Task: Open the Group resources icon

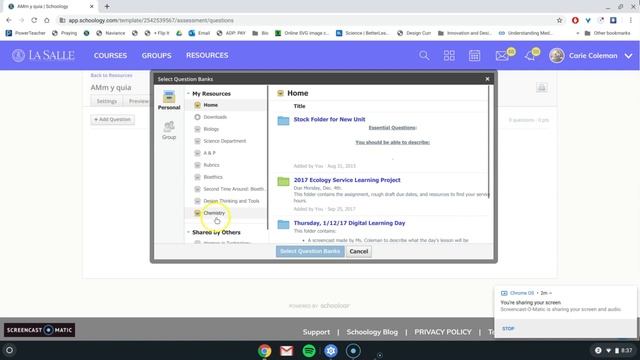Action: (169, 130)
